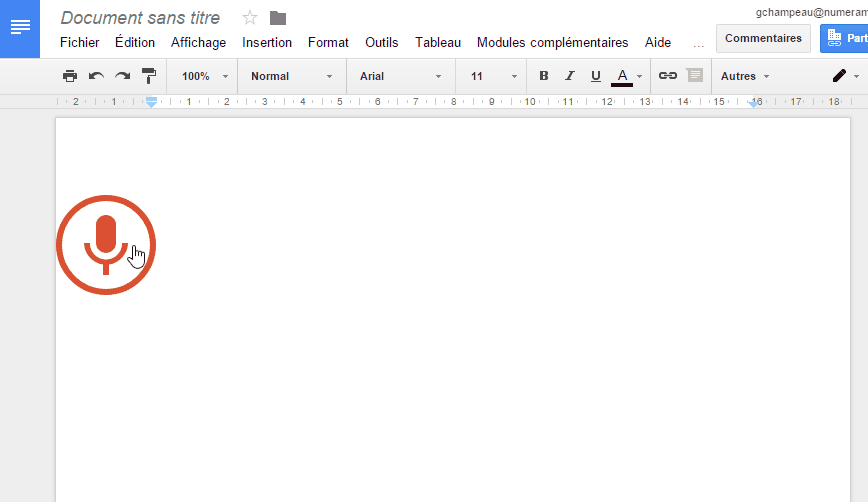Open the Normal paragraph style dropdown
Viewport: 868px width, 502px height.
[292, 76]
